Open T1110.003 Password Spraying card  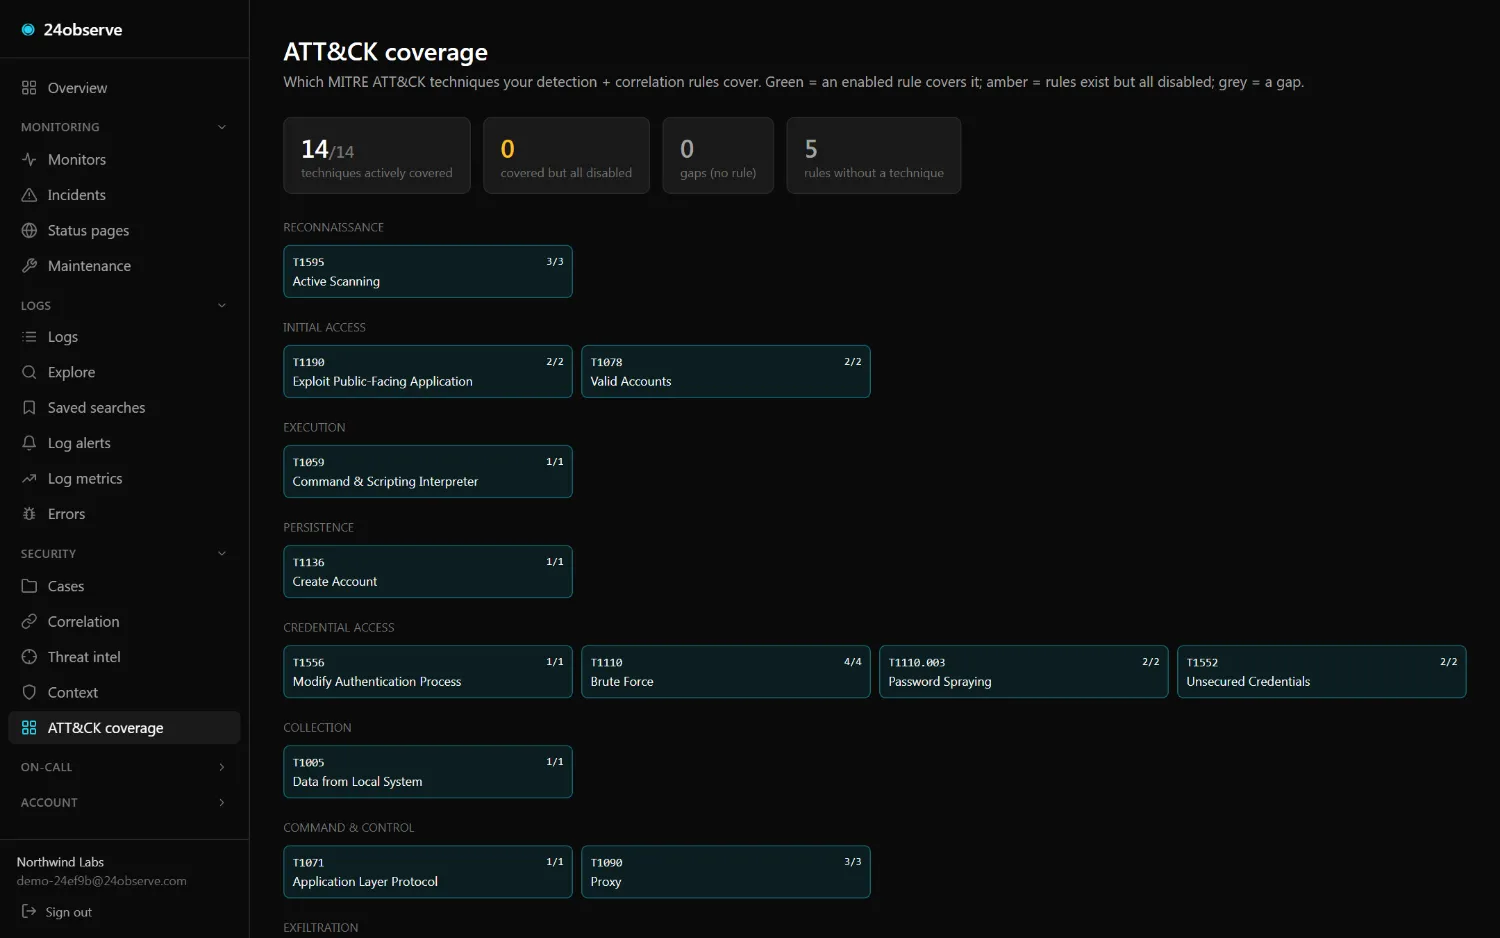point(1024,671)
